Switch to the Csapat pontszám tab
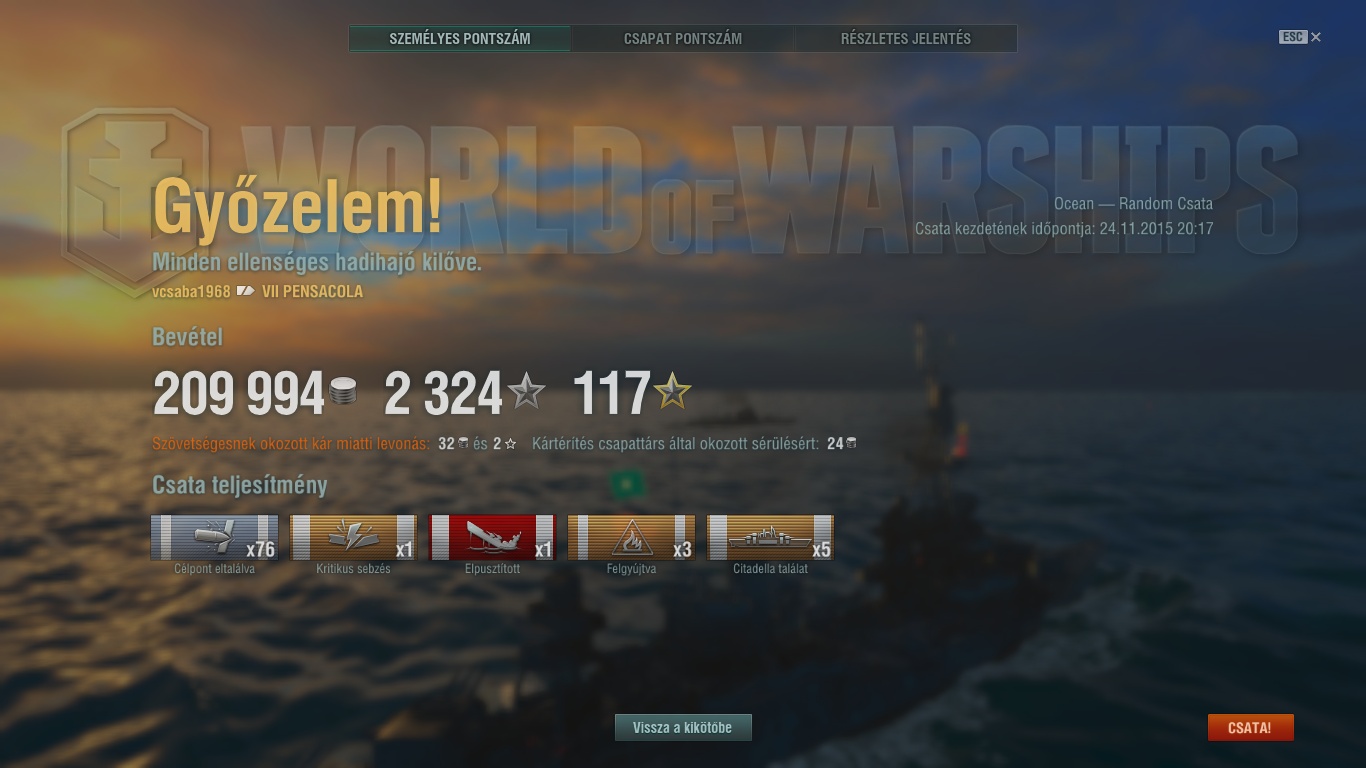1366x768 pixels. (x=683, y=39)
